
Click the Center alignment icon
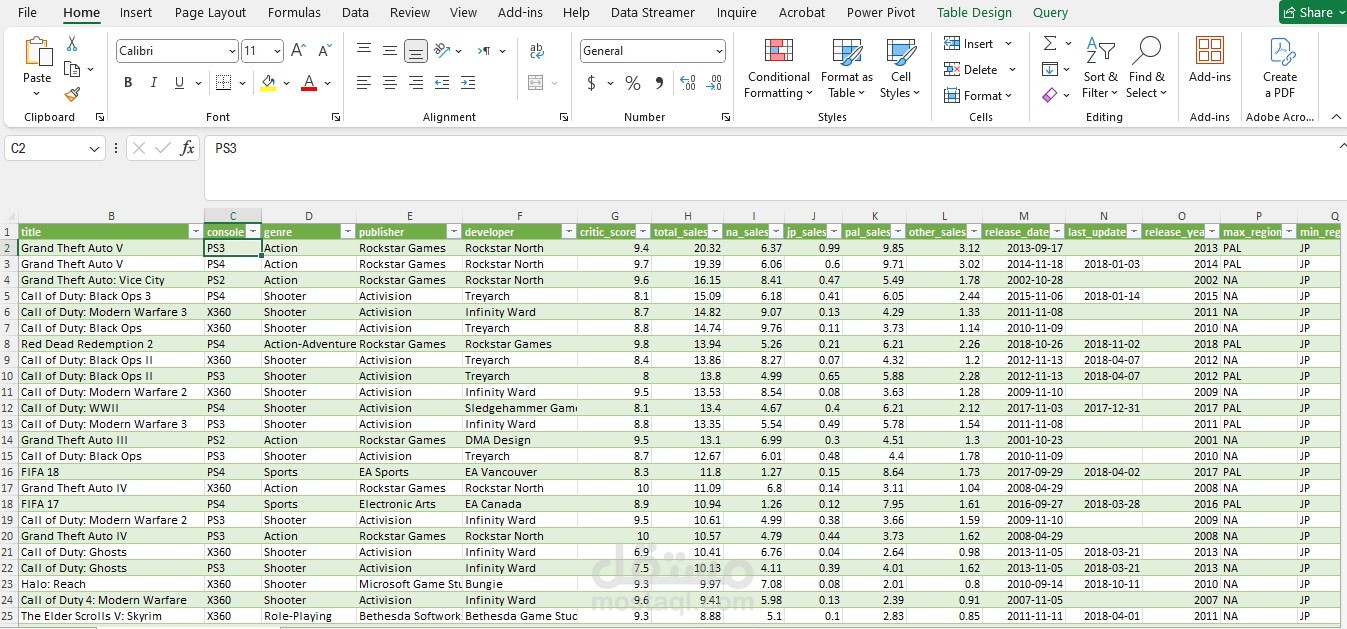click(x=390, y=82)
